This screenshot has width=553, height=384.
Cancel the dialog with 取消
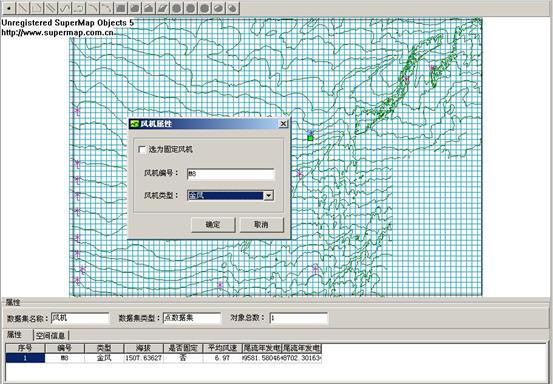261,225
